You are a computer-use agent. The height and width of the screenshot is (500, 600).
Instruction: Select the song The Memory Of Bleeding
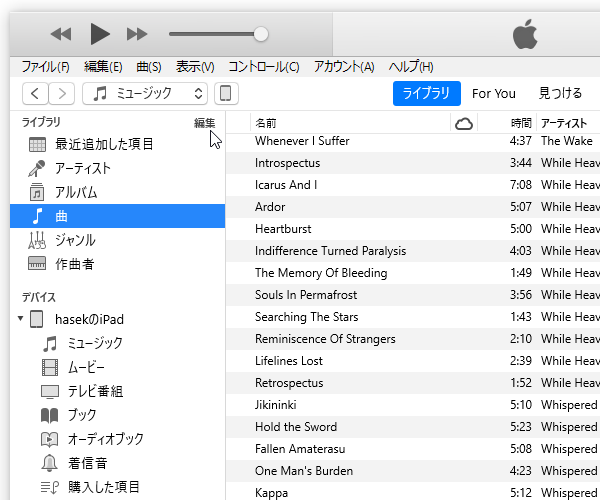(321, 273)
